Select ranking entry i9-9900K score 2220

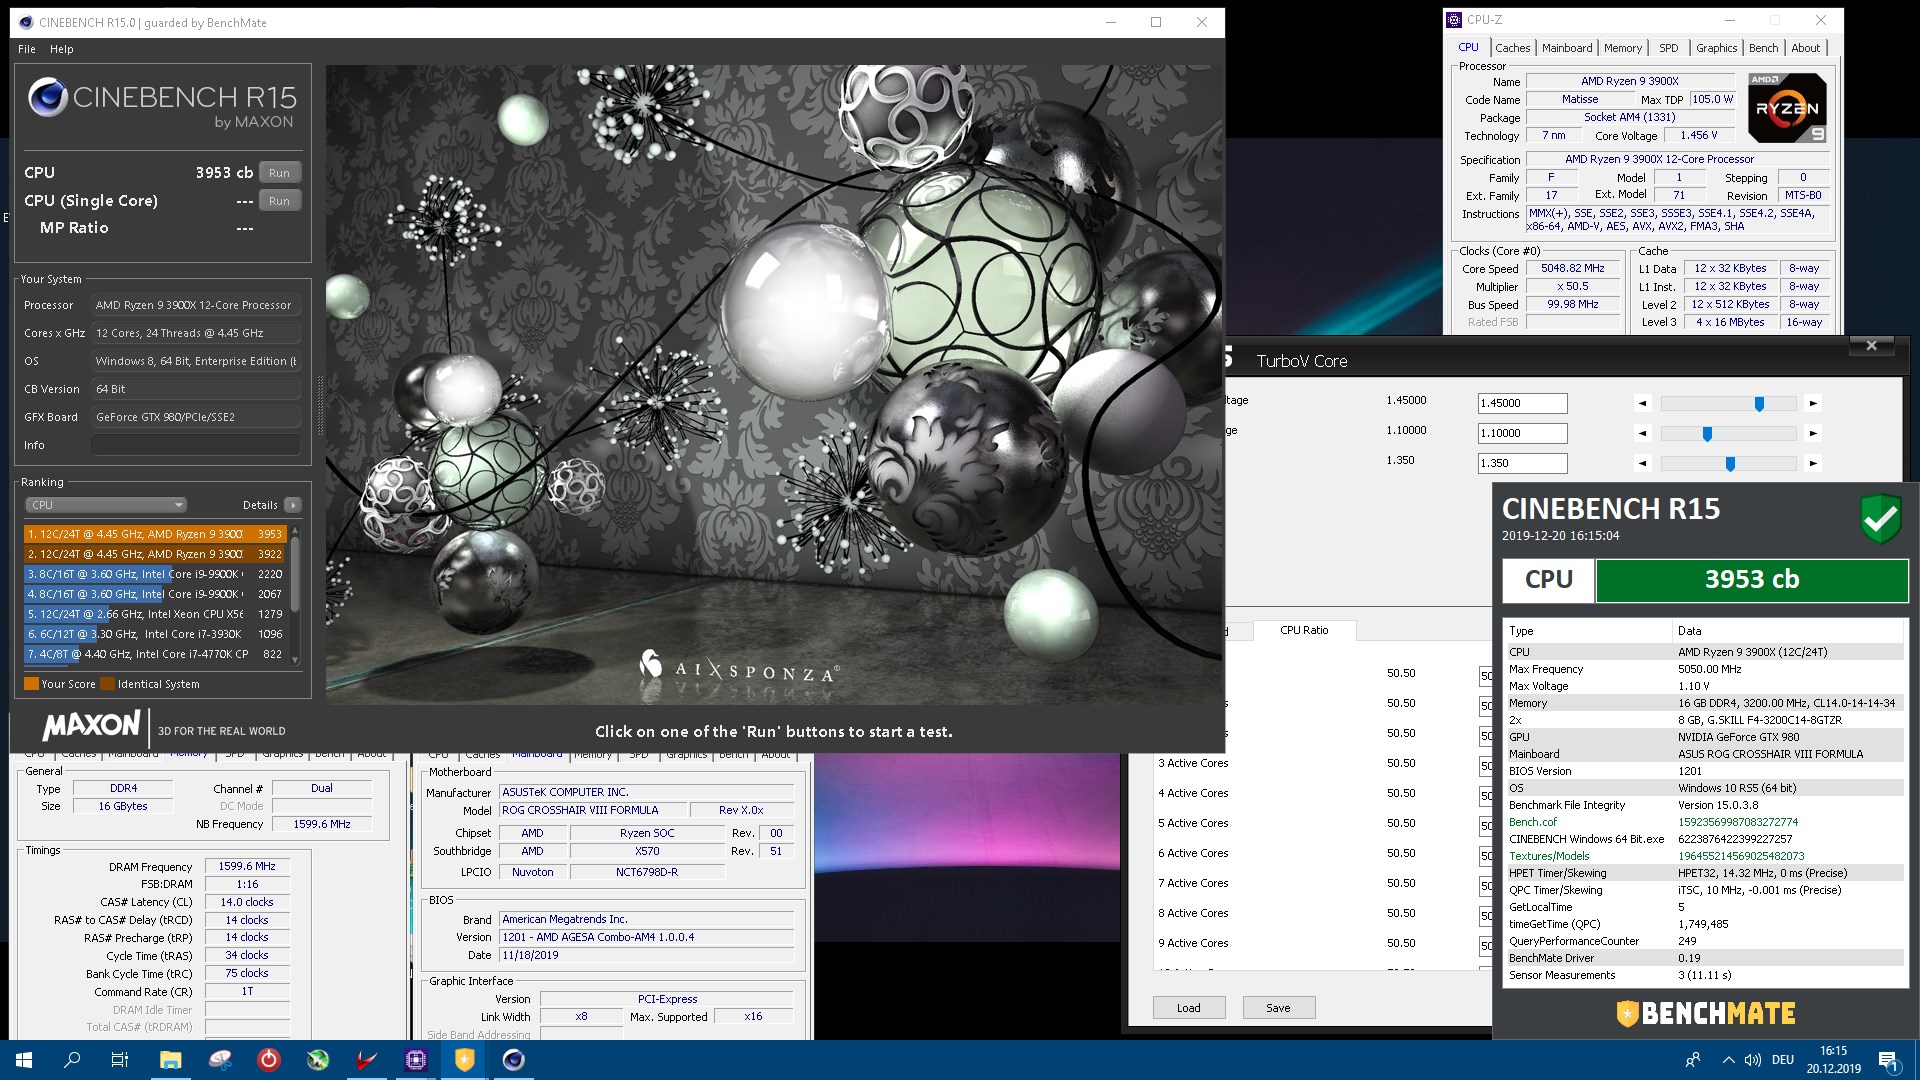click(155, 574)
